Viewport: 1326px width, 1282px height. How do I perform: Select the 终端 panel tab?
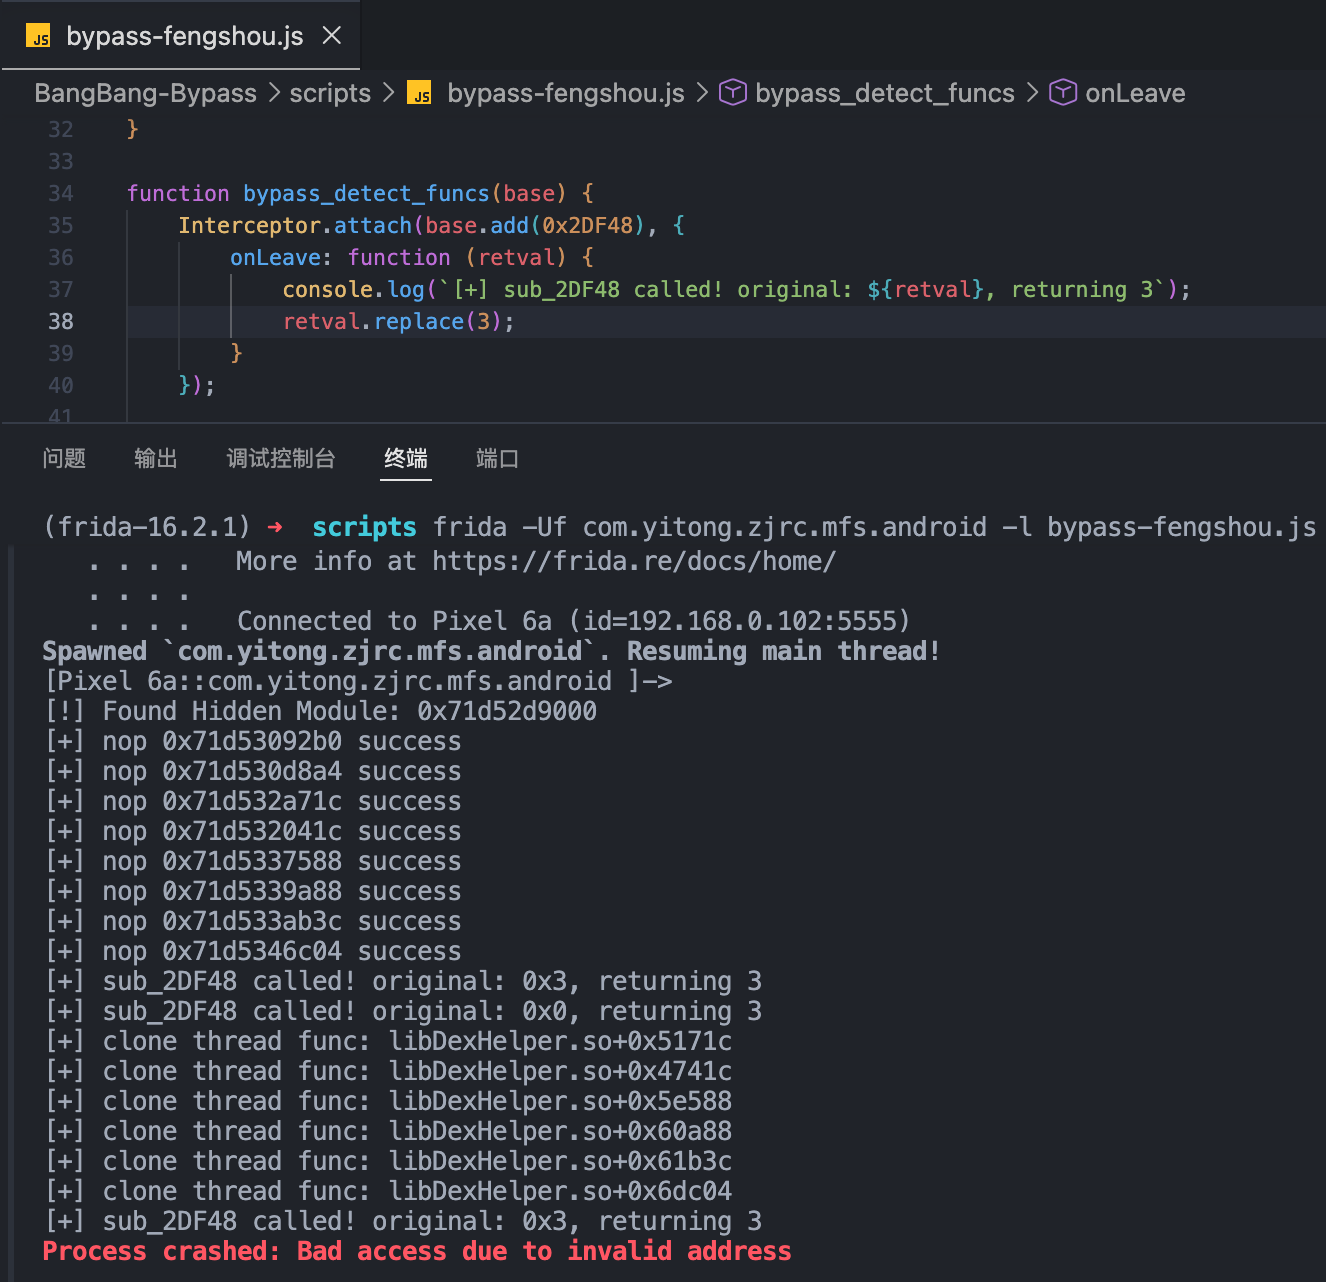point(406,458)
